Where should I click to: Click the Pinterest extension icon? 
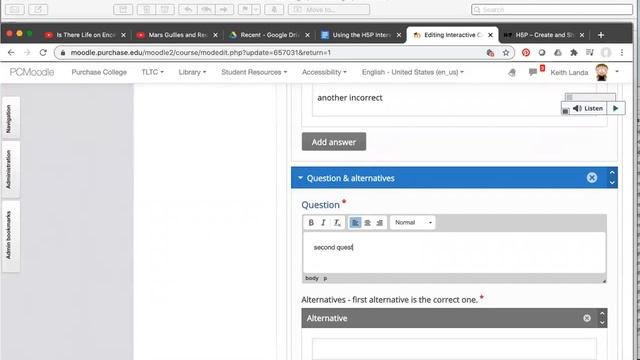(526, 53)
